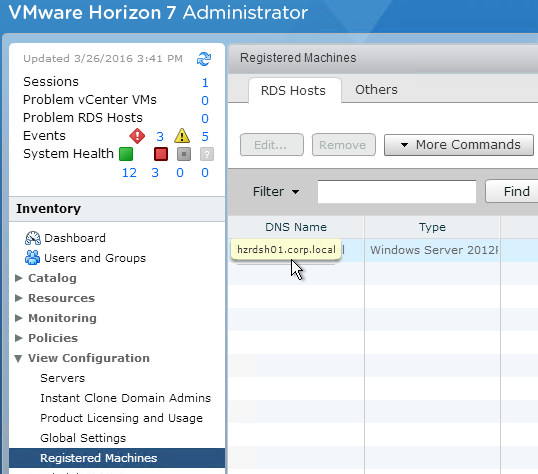Click the green System Health status square

126,154
